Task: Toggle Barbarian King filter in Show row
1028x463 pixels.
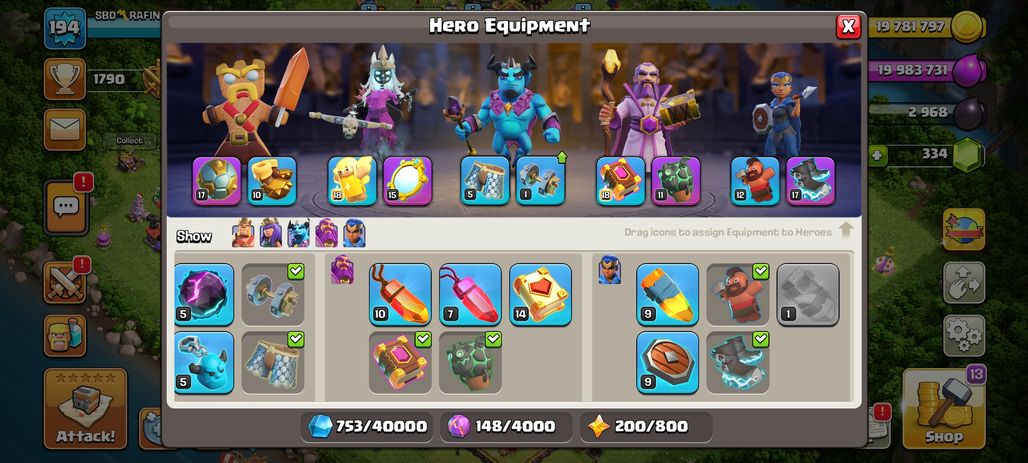Action: pos(243,233)
